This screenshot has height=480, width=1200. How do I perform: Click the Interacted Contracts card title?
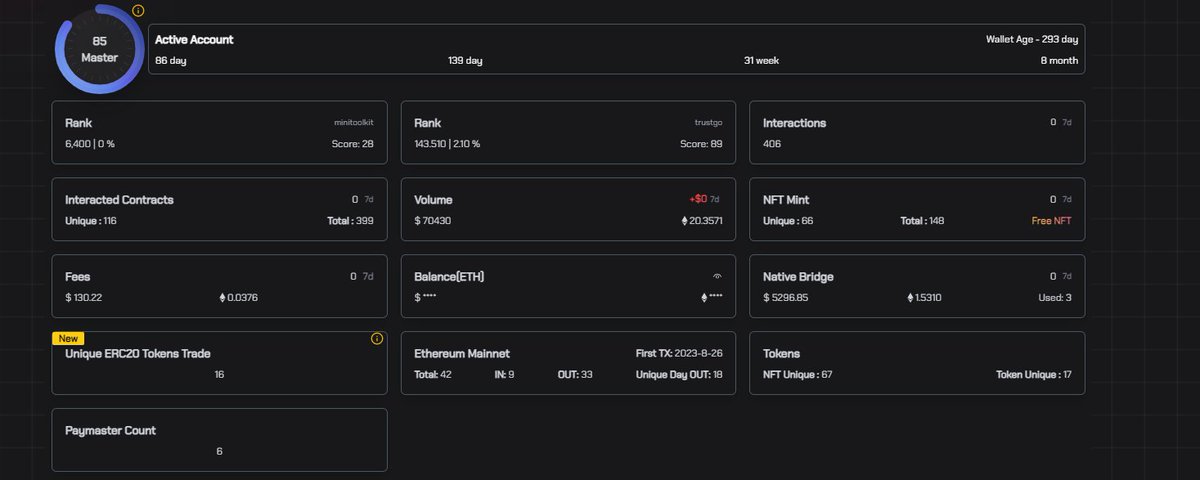coord(119,200)
